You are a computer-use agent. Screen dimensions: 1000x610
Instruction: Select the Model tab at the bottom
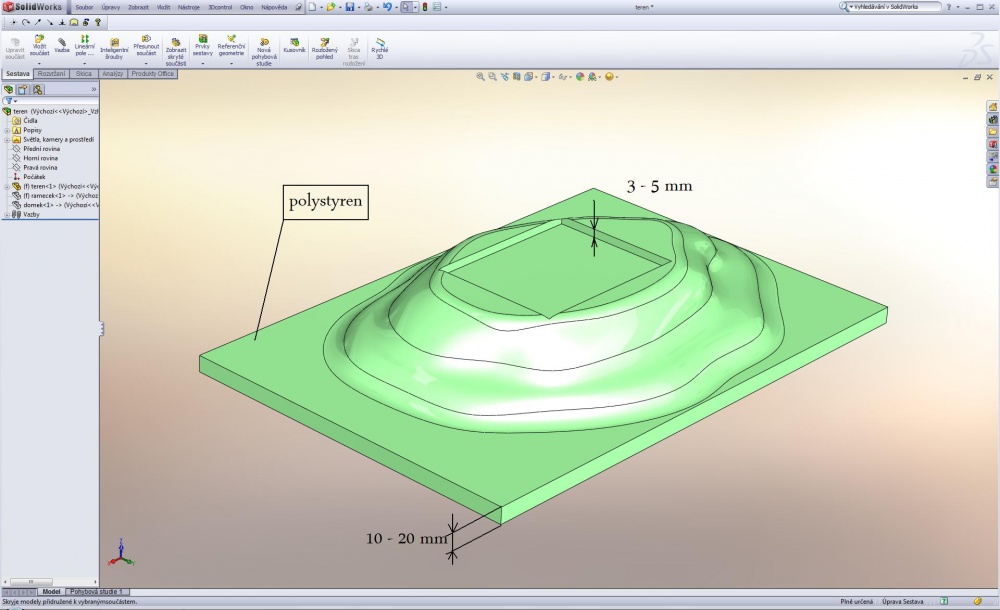point(51,591)
